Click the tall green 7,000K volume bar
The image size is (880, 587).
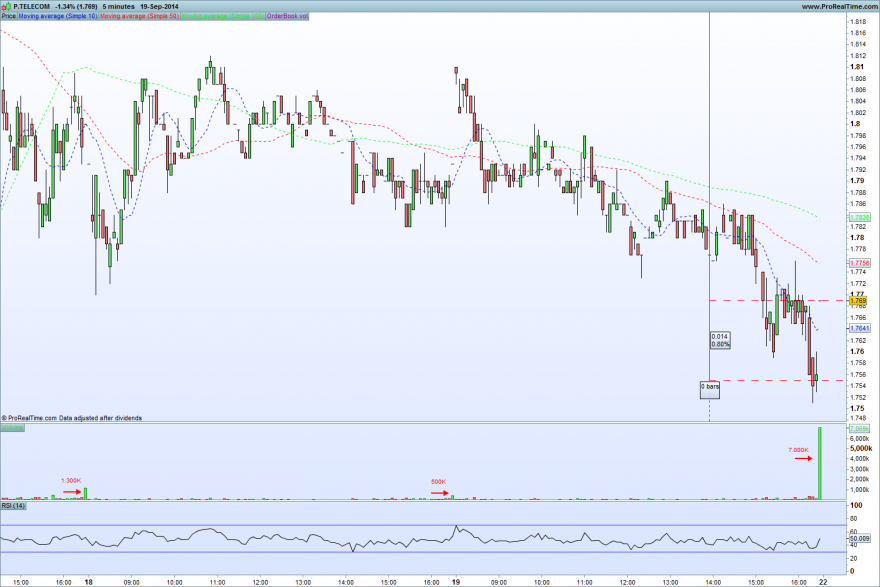pyautogui.click(x=819, y=463)
